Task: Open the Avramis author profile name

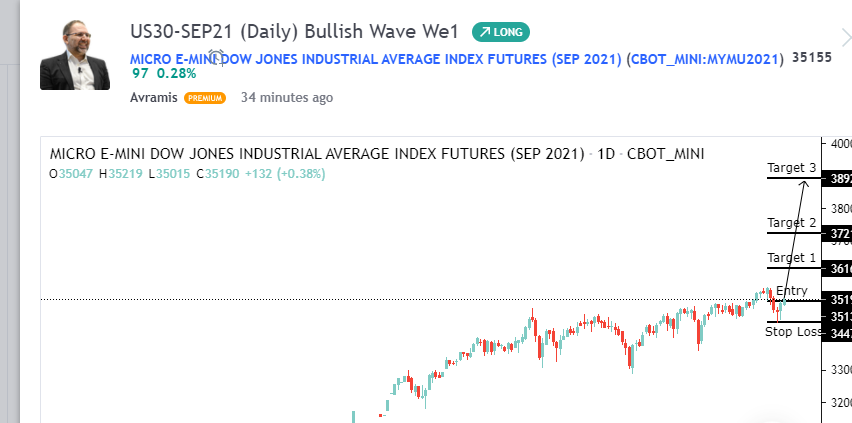Action: (154, 98)
